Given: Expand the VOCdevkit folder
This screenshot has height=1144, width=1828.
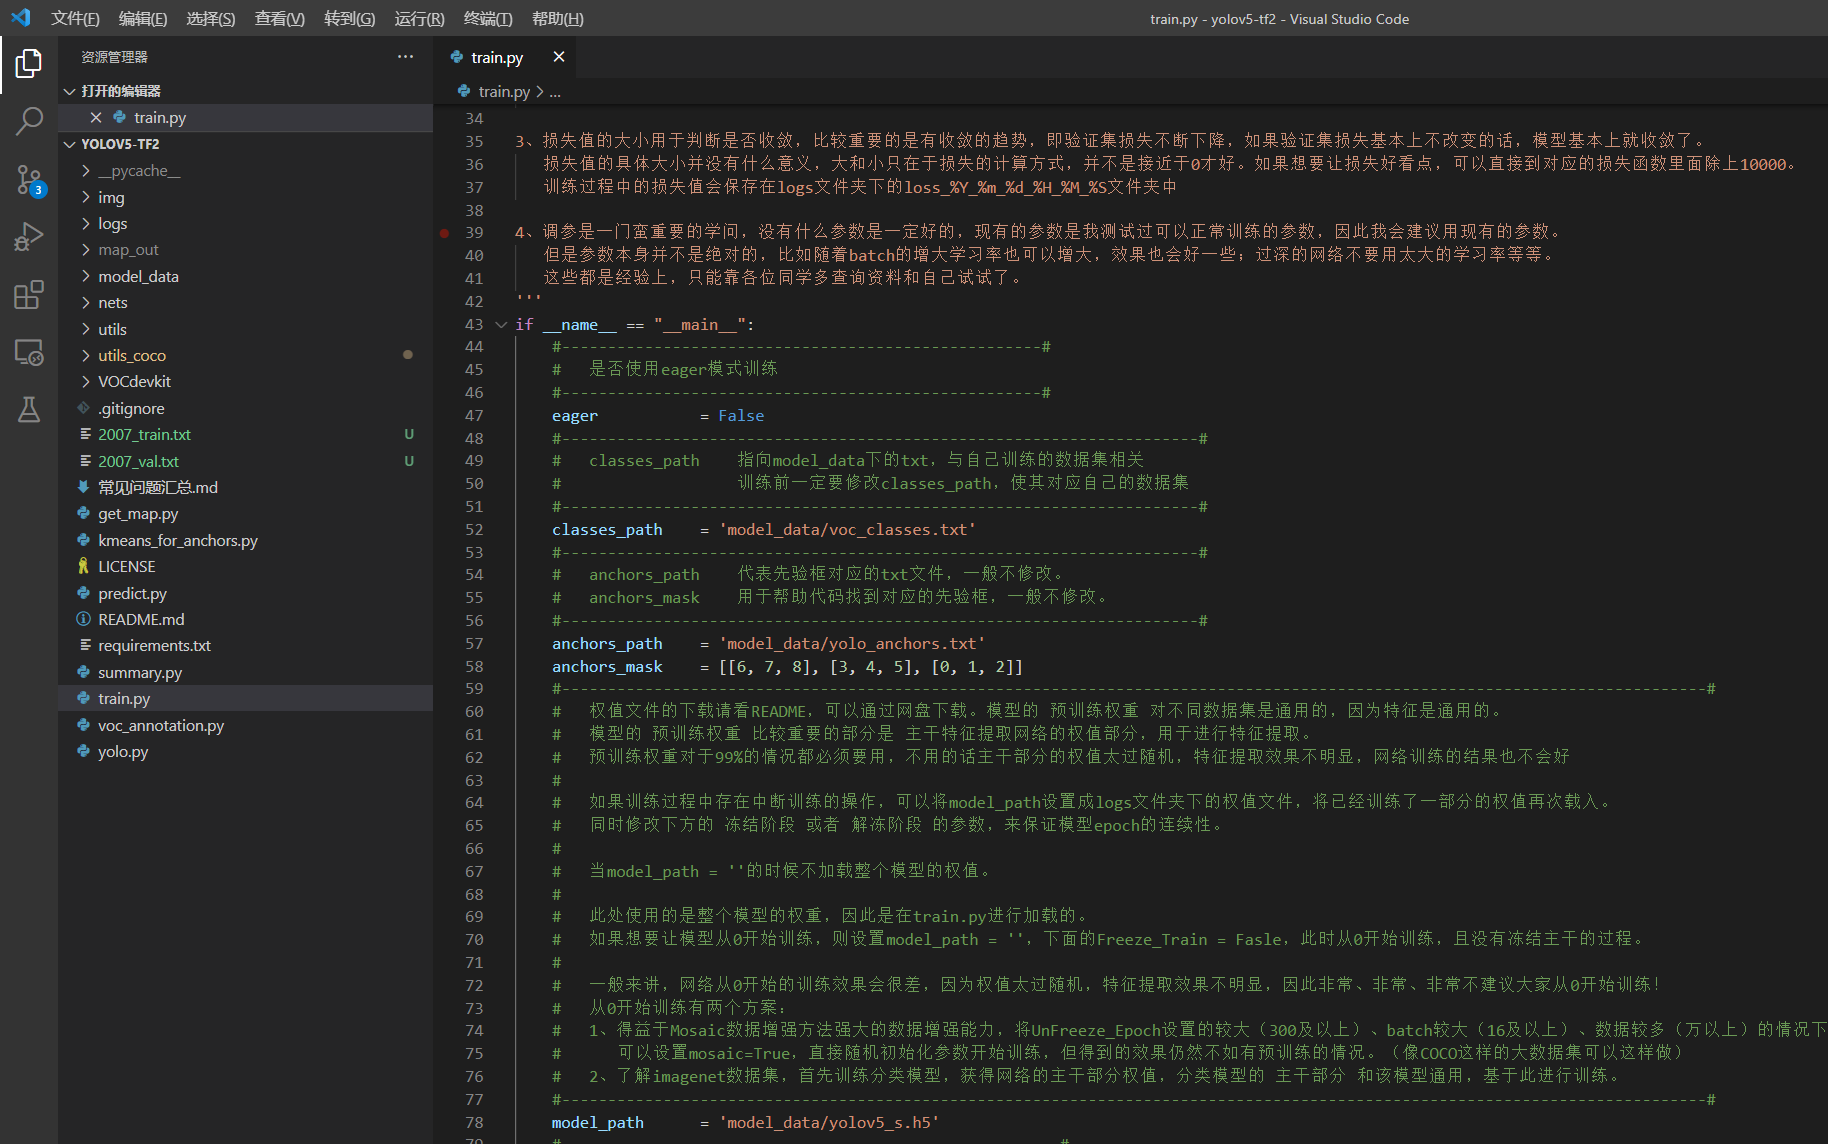Looking at the screenshot, I should coord(86,381).
